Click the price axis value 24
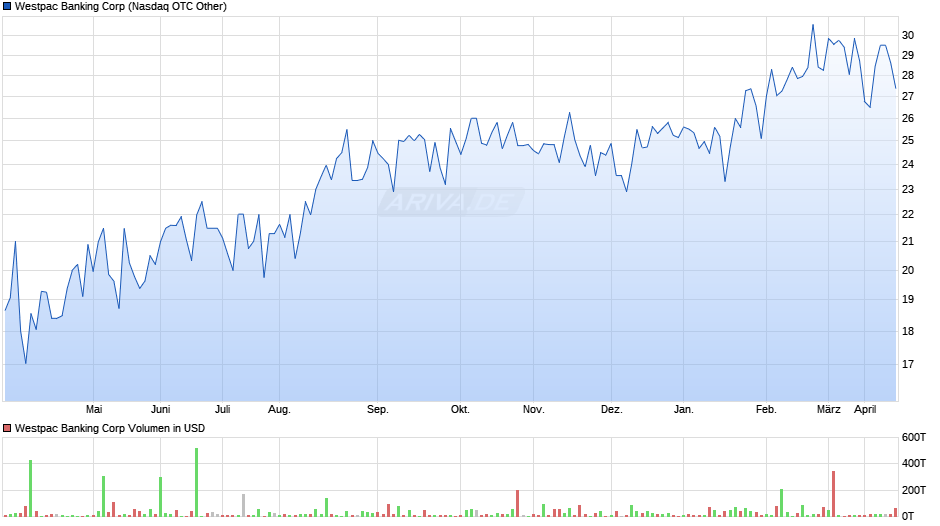This screenshot has height=526, width=940. (908, 164)
